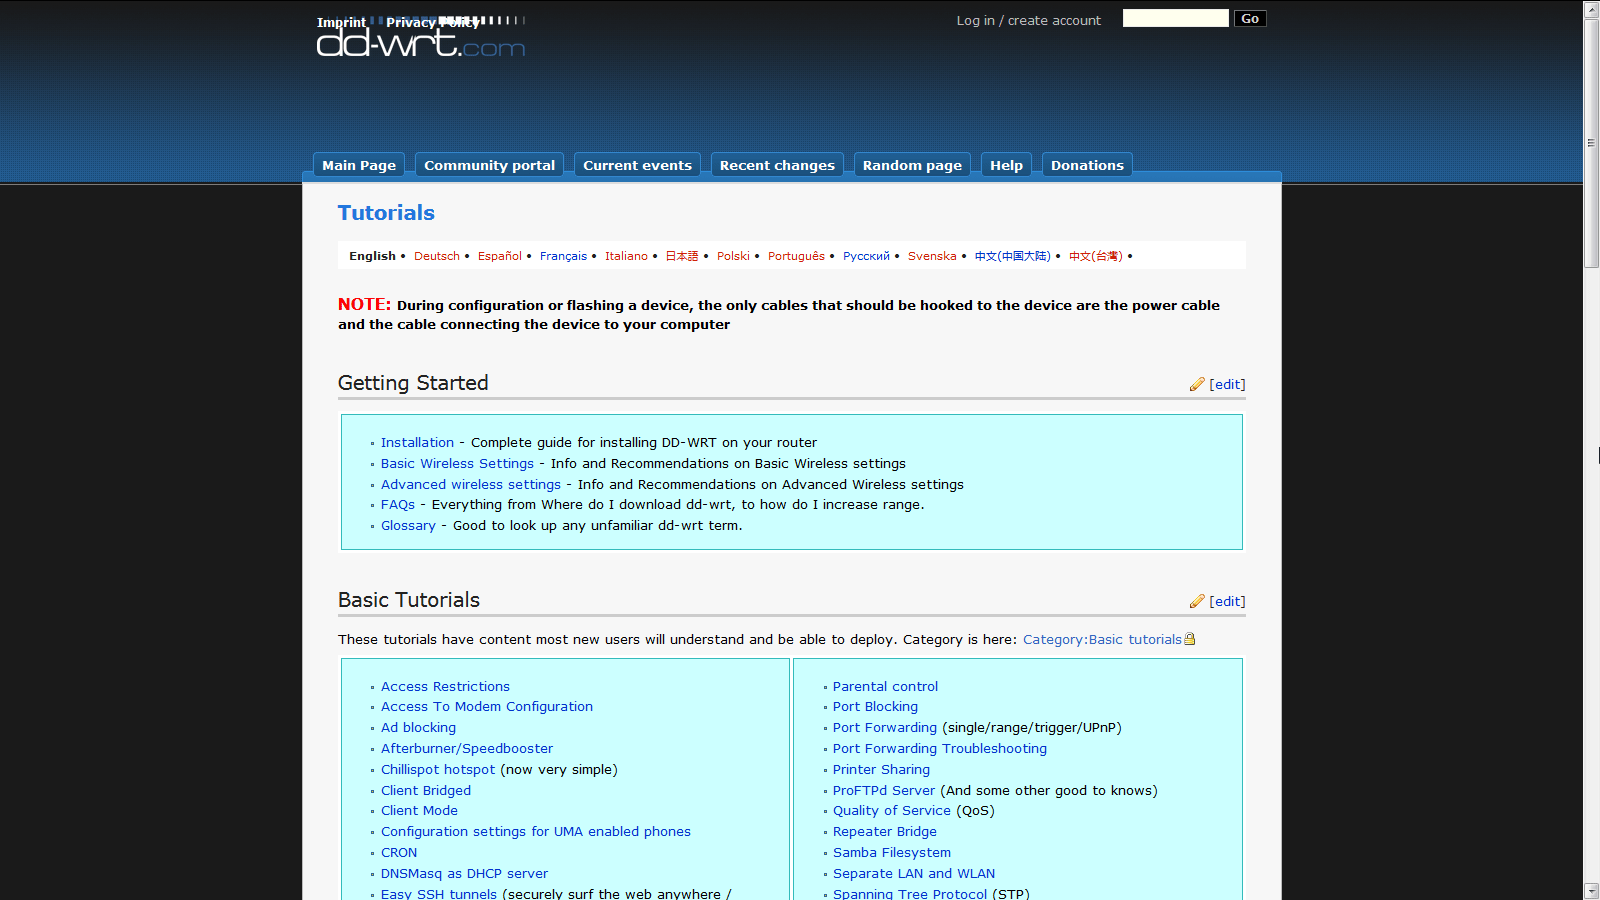Open Configuration settings for UMA enabled phones
Screen dimensions: 1600x900
536,831
